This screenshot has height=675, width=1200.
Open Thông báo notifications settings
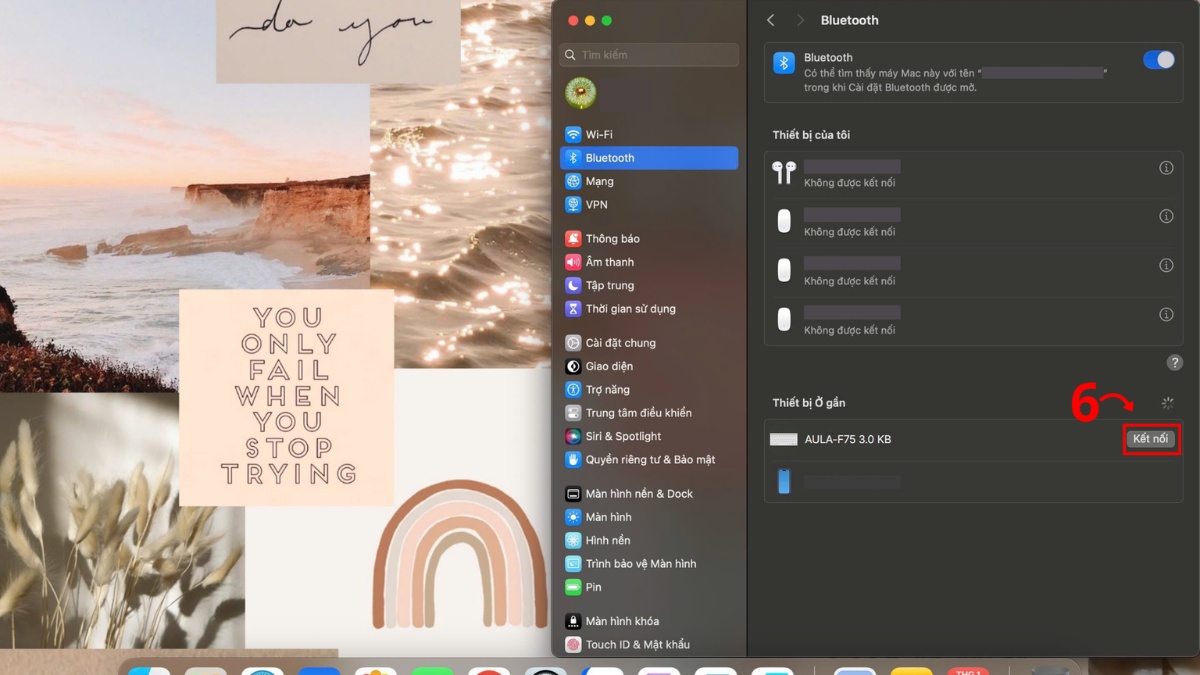tap(649, 239)
